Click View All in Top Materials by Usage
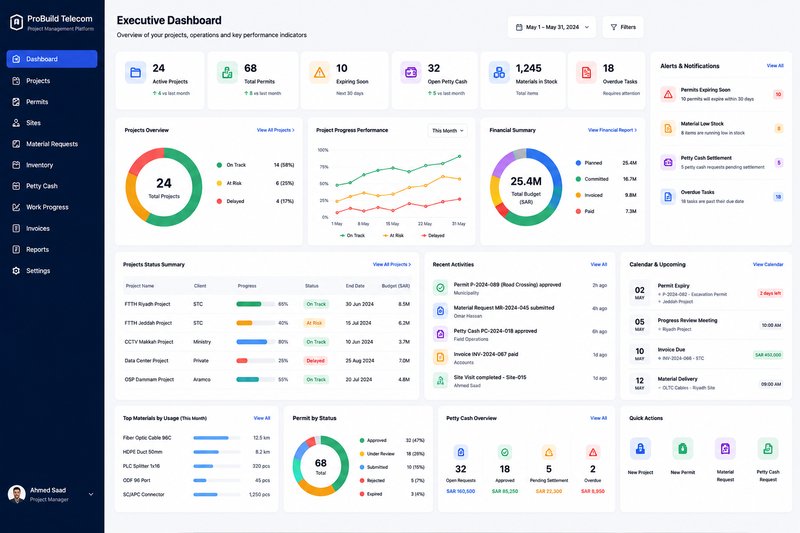The image size is (800, 533). click(262, 418)
